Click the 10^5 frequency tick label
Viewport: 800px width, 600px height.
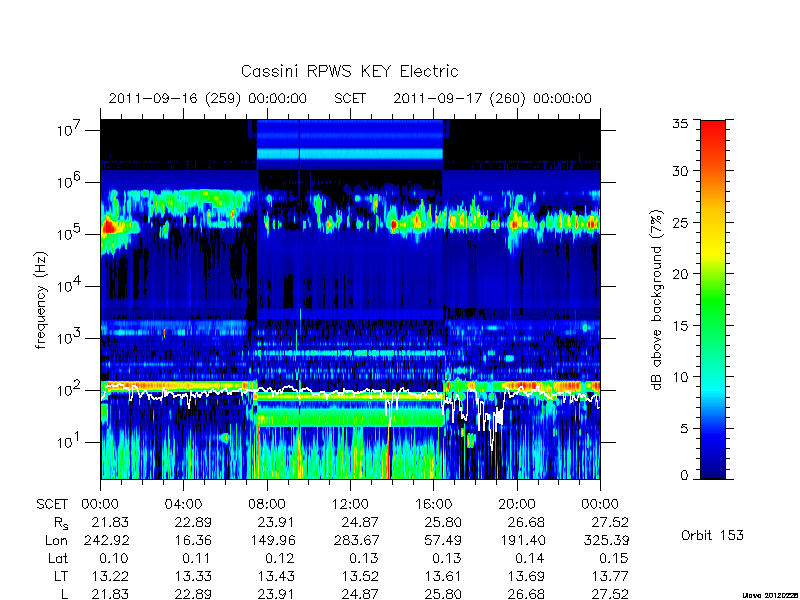click(71, 233)
